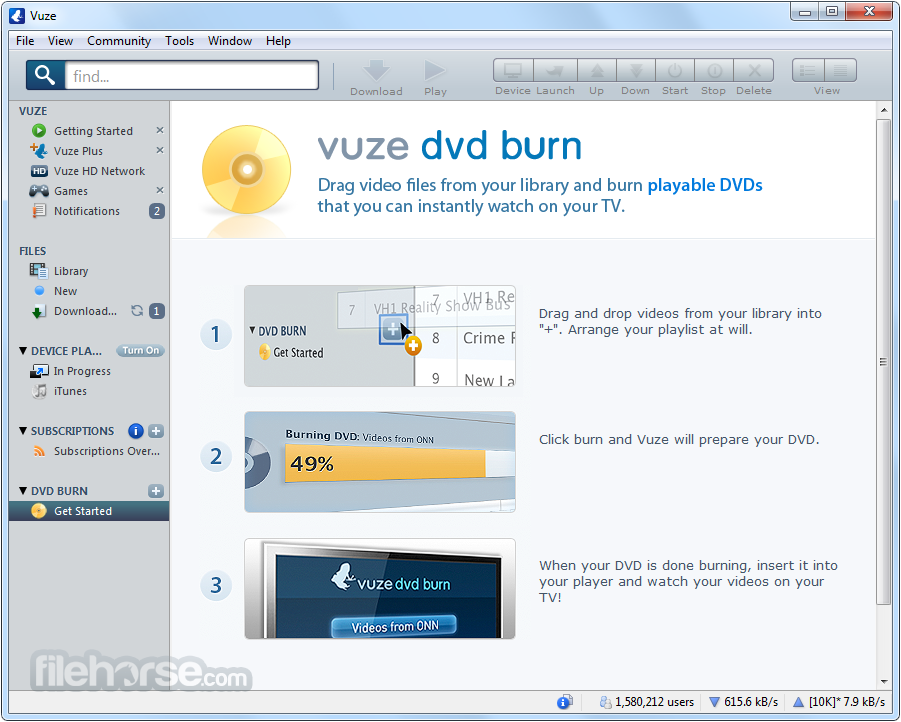Collapse the Subscriptions section
The width and height of the screenshot is (901, 722).
point(23,431)
